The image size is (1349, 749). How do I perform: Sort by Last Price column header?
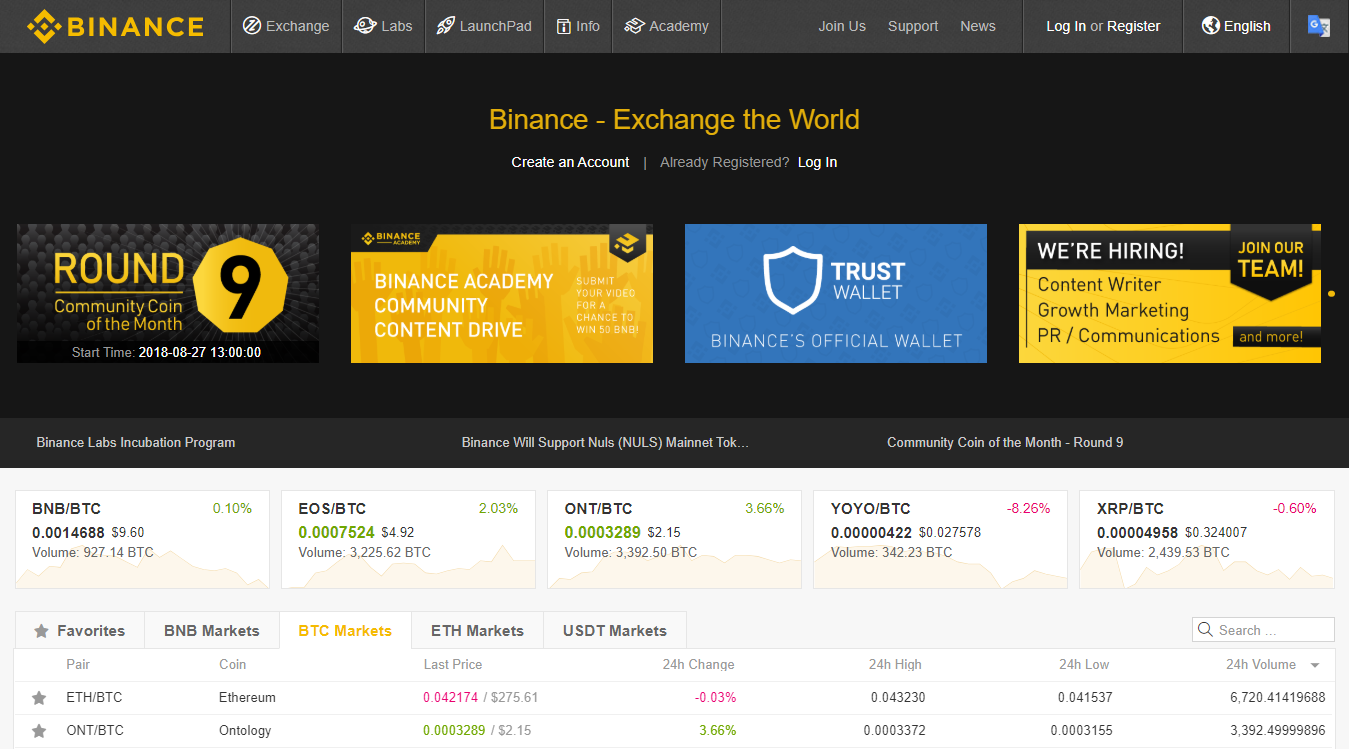click(x=453, y=664)
